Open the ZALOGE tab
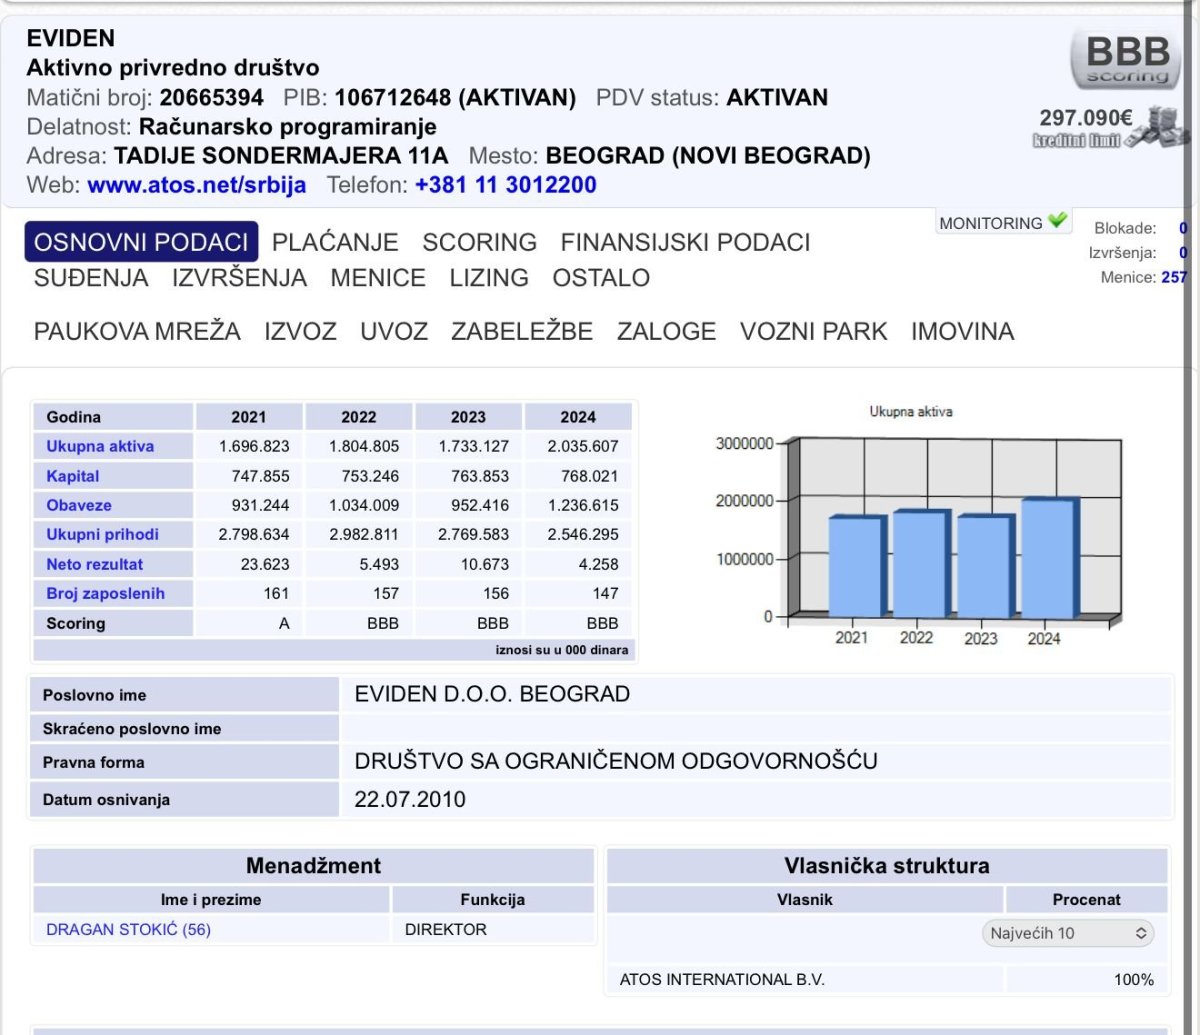1200x1035 pixels. click(666, 331)
